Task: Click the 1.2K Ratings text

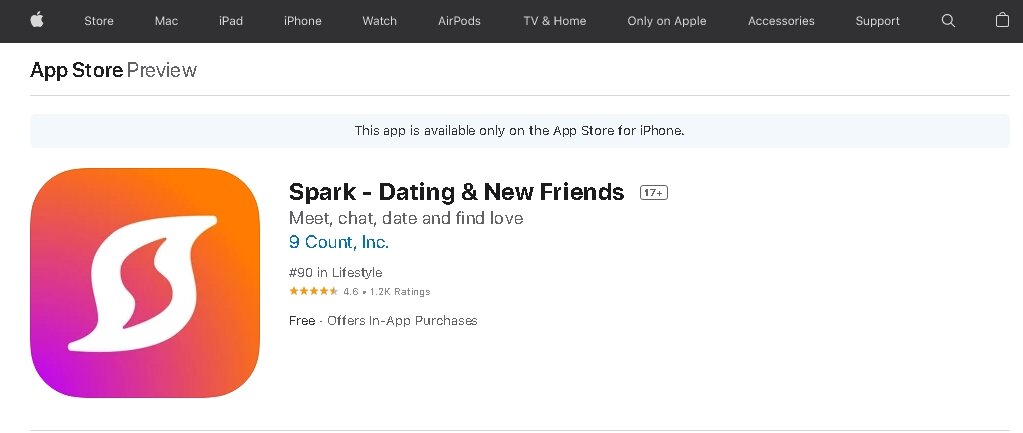Action: tap(400, 291)
